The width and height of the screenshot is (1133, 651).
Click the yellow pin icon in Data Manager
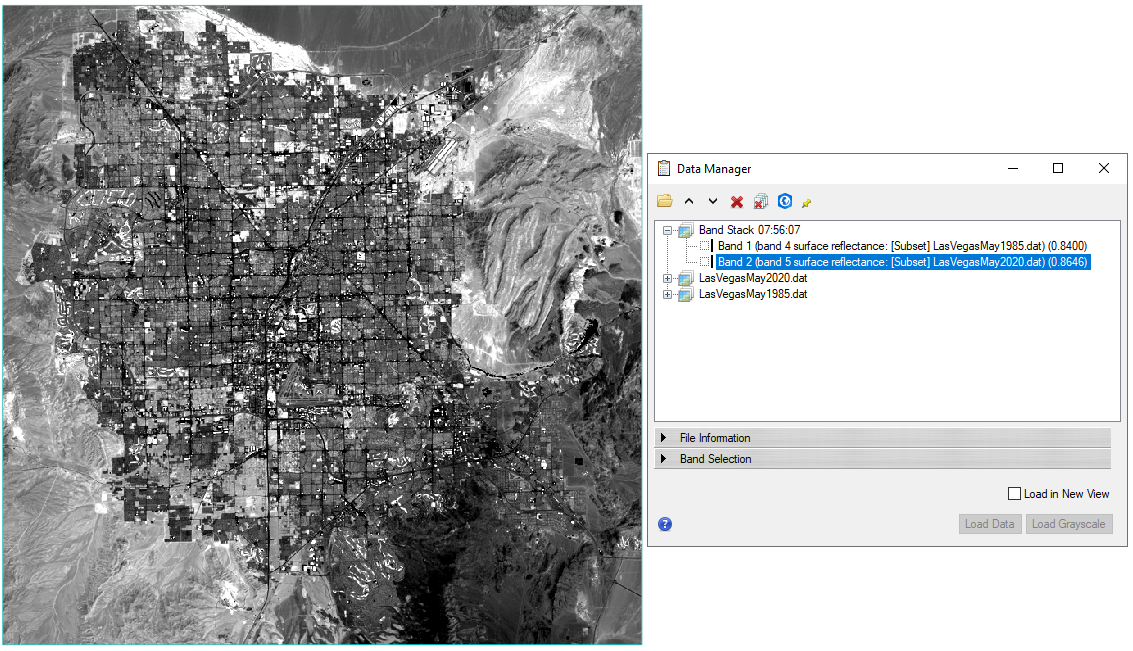807,203
